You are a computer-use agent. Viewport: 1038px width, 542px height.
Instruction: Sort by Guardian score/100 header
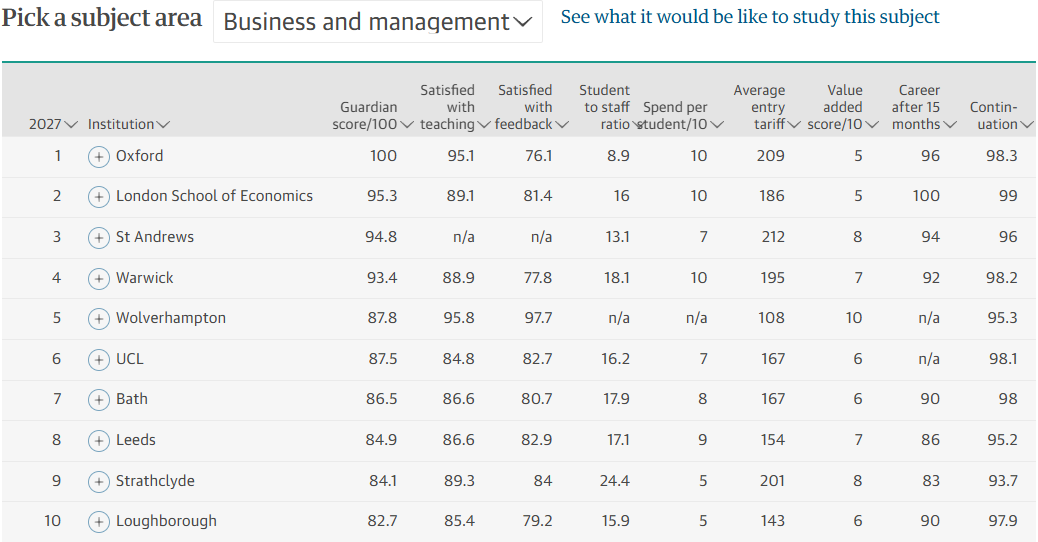click(373, 116)
